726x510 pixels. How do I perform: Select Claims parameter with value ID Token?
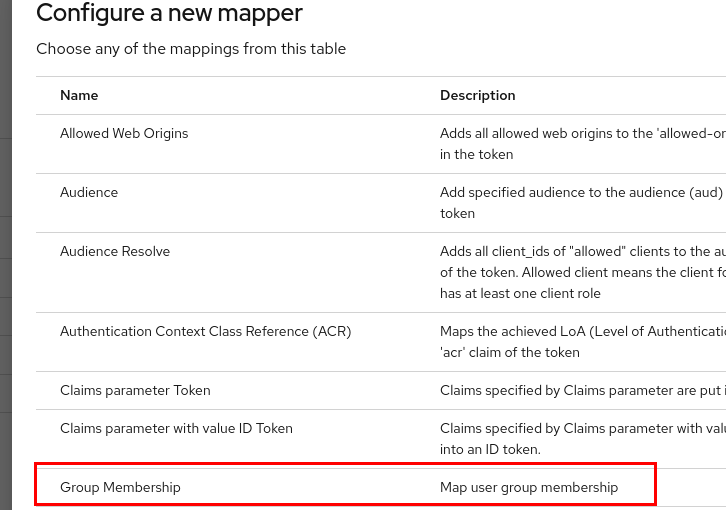click(x=176, y=428)
